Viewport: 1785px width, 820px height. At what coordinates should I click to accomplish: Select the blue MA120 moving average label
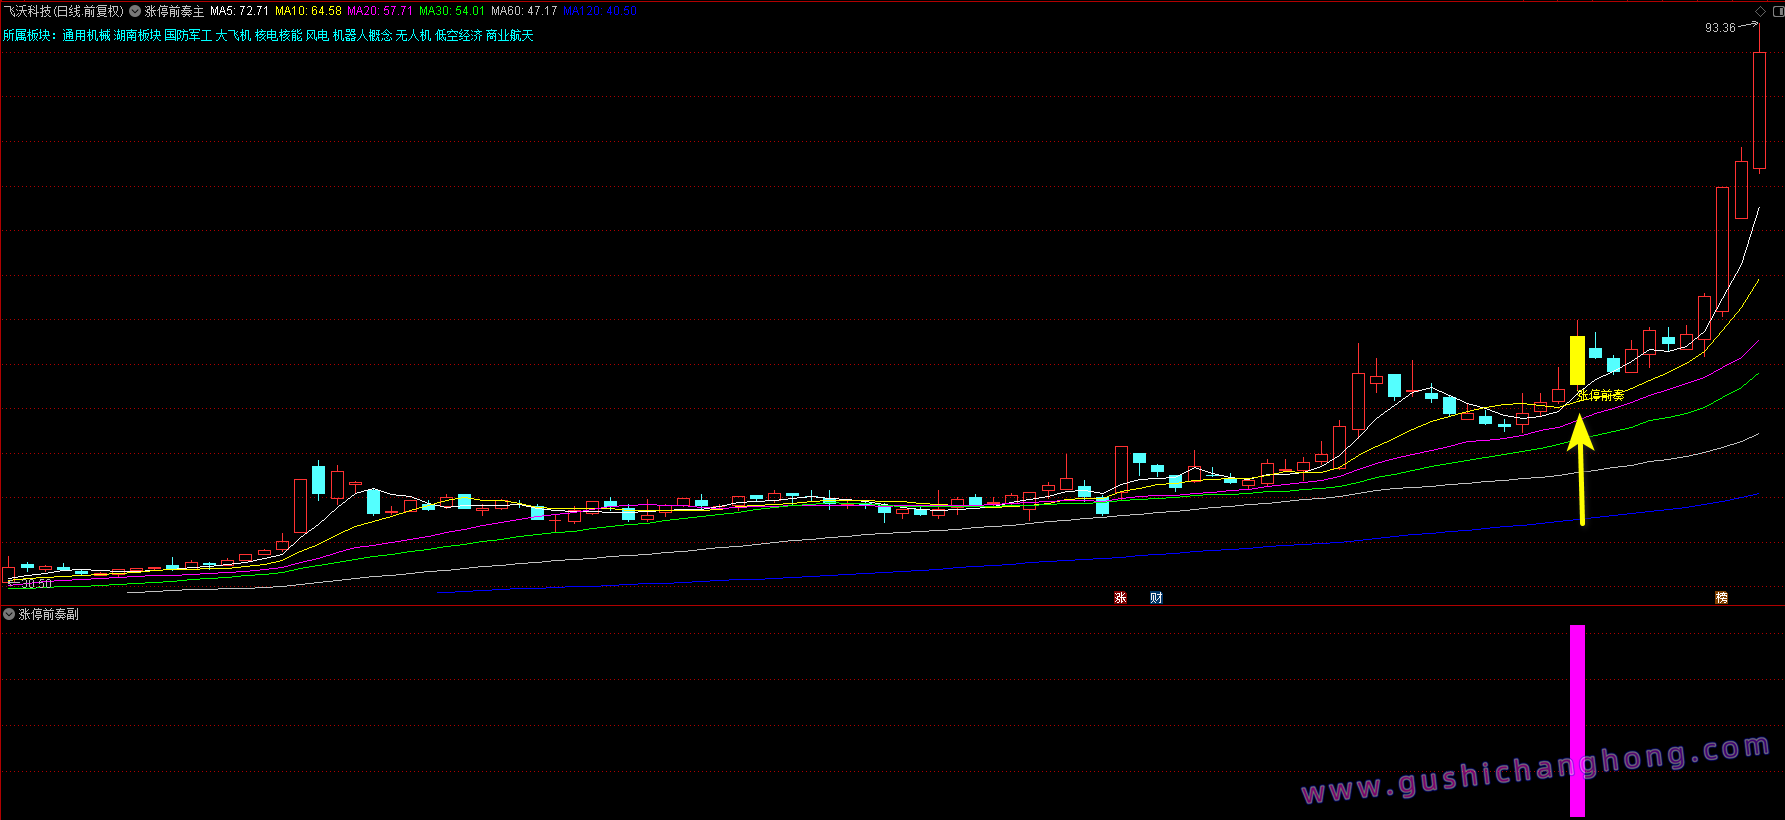(600, 11)
